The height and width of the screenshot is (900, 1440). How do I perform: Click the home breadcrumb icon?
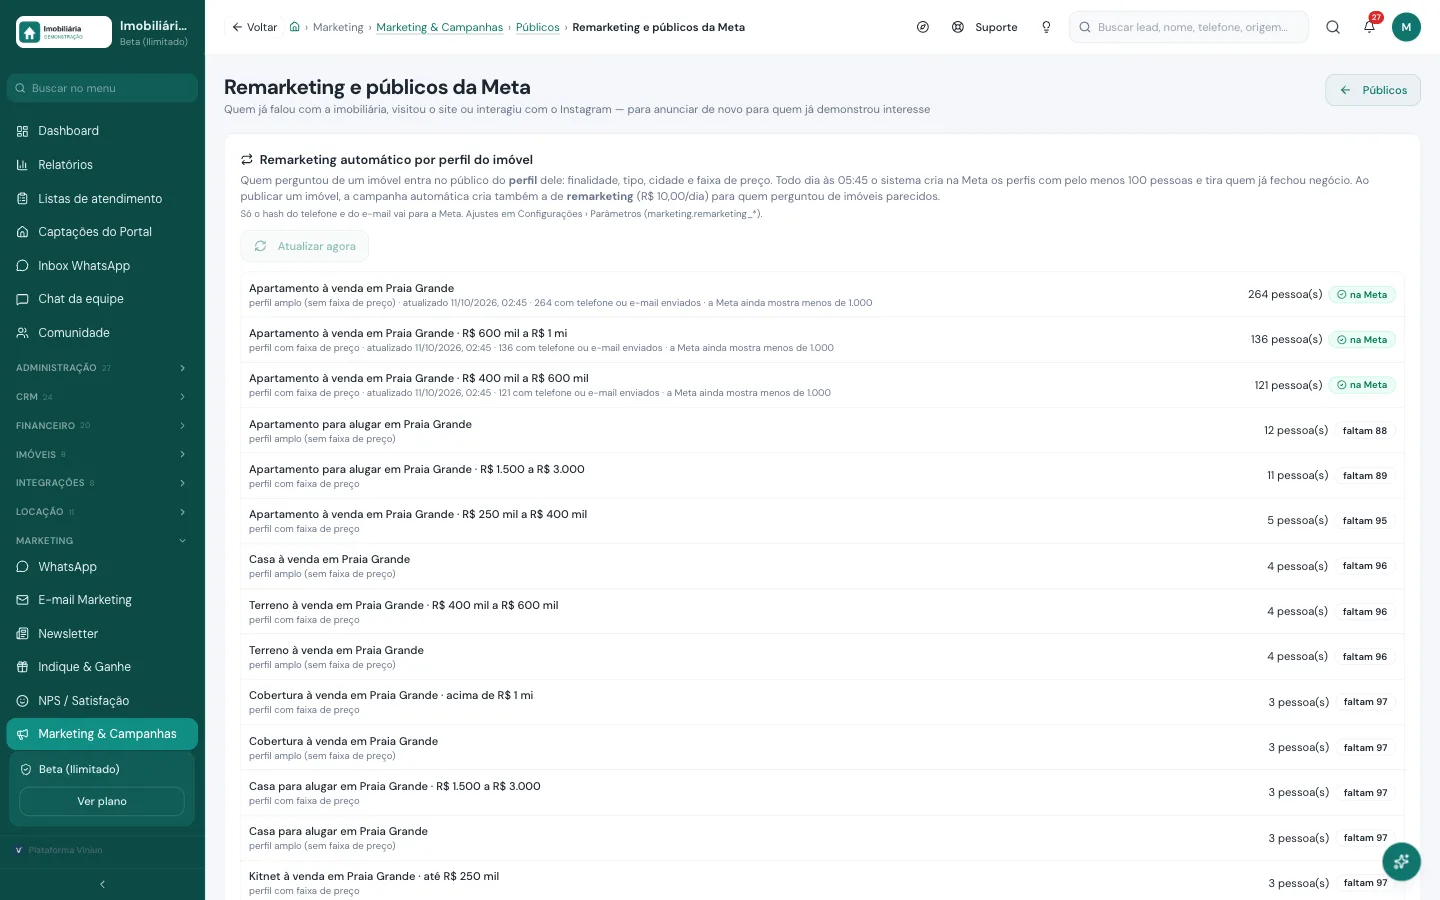pos(295,27)
